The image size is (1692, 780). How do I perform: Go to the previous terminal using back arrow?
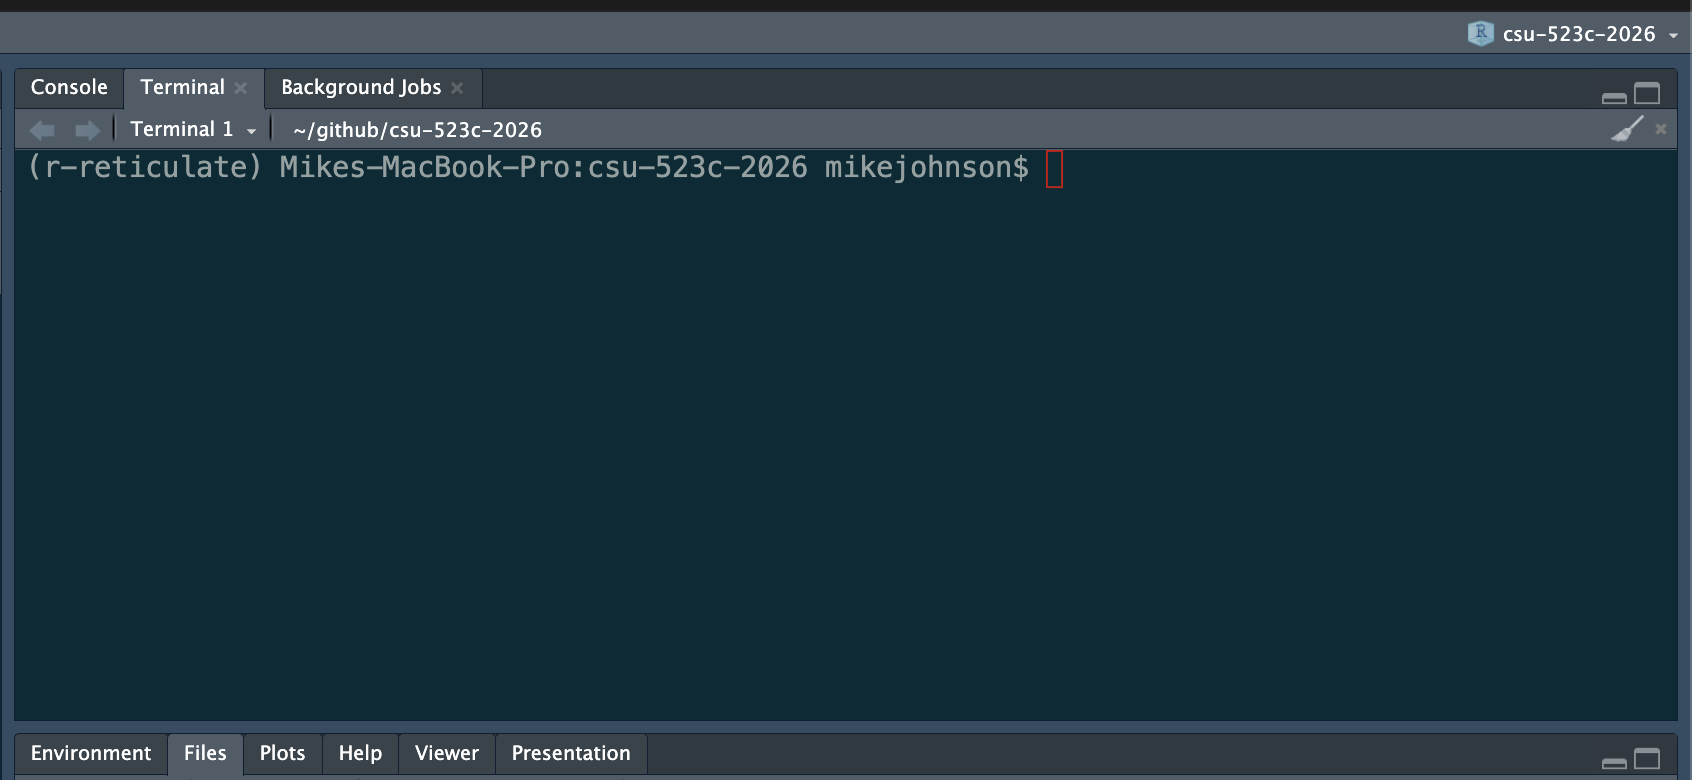43,130
